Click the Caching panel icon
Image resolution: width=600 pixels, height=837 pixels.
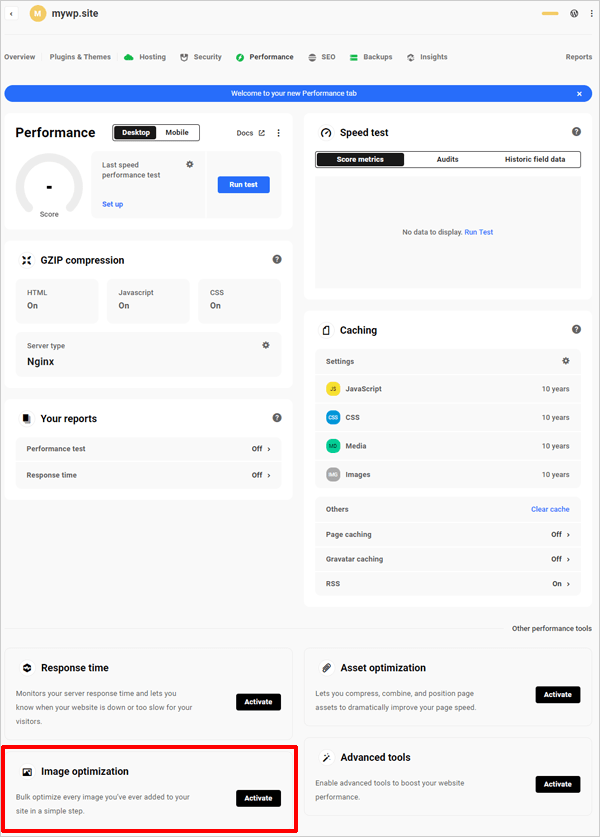pos(324,330)
